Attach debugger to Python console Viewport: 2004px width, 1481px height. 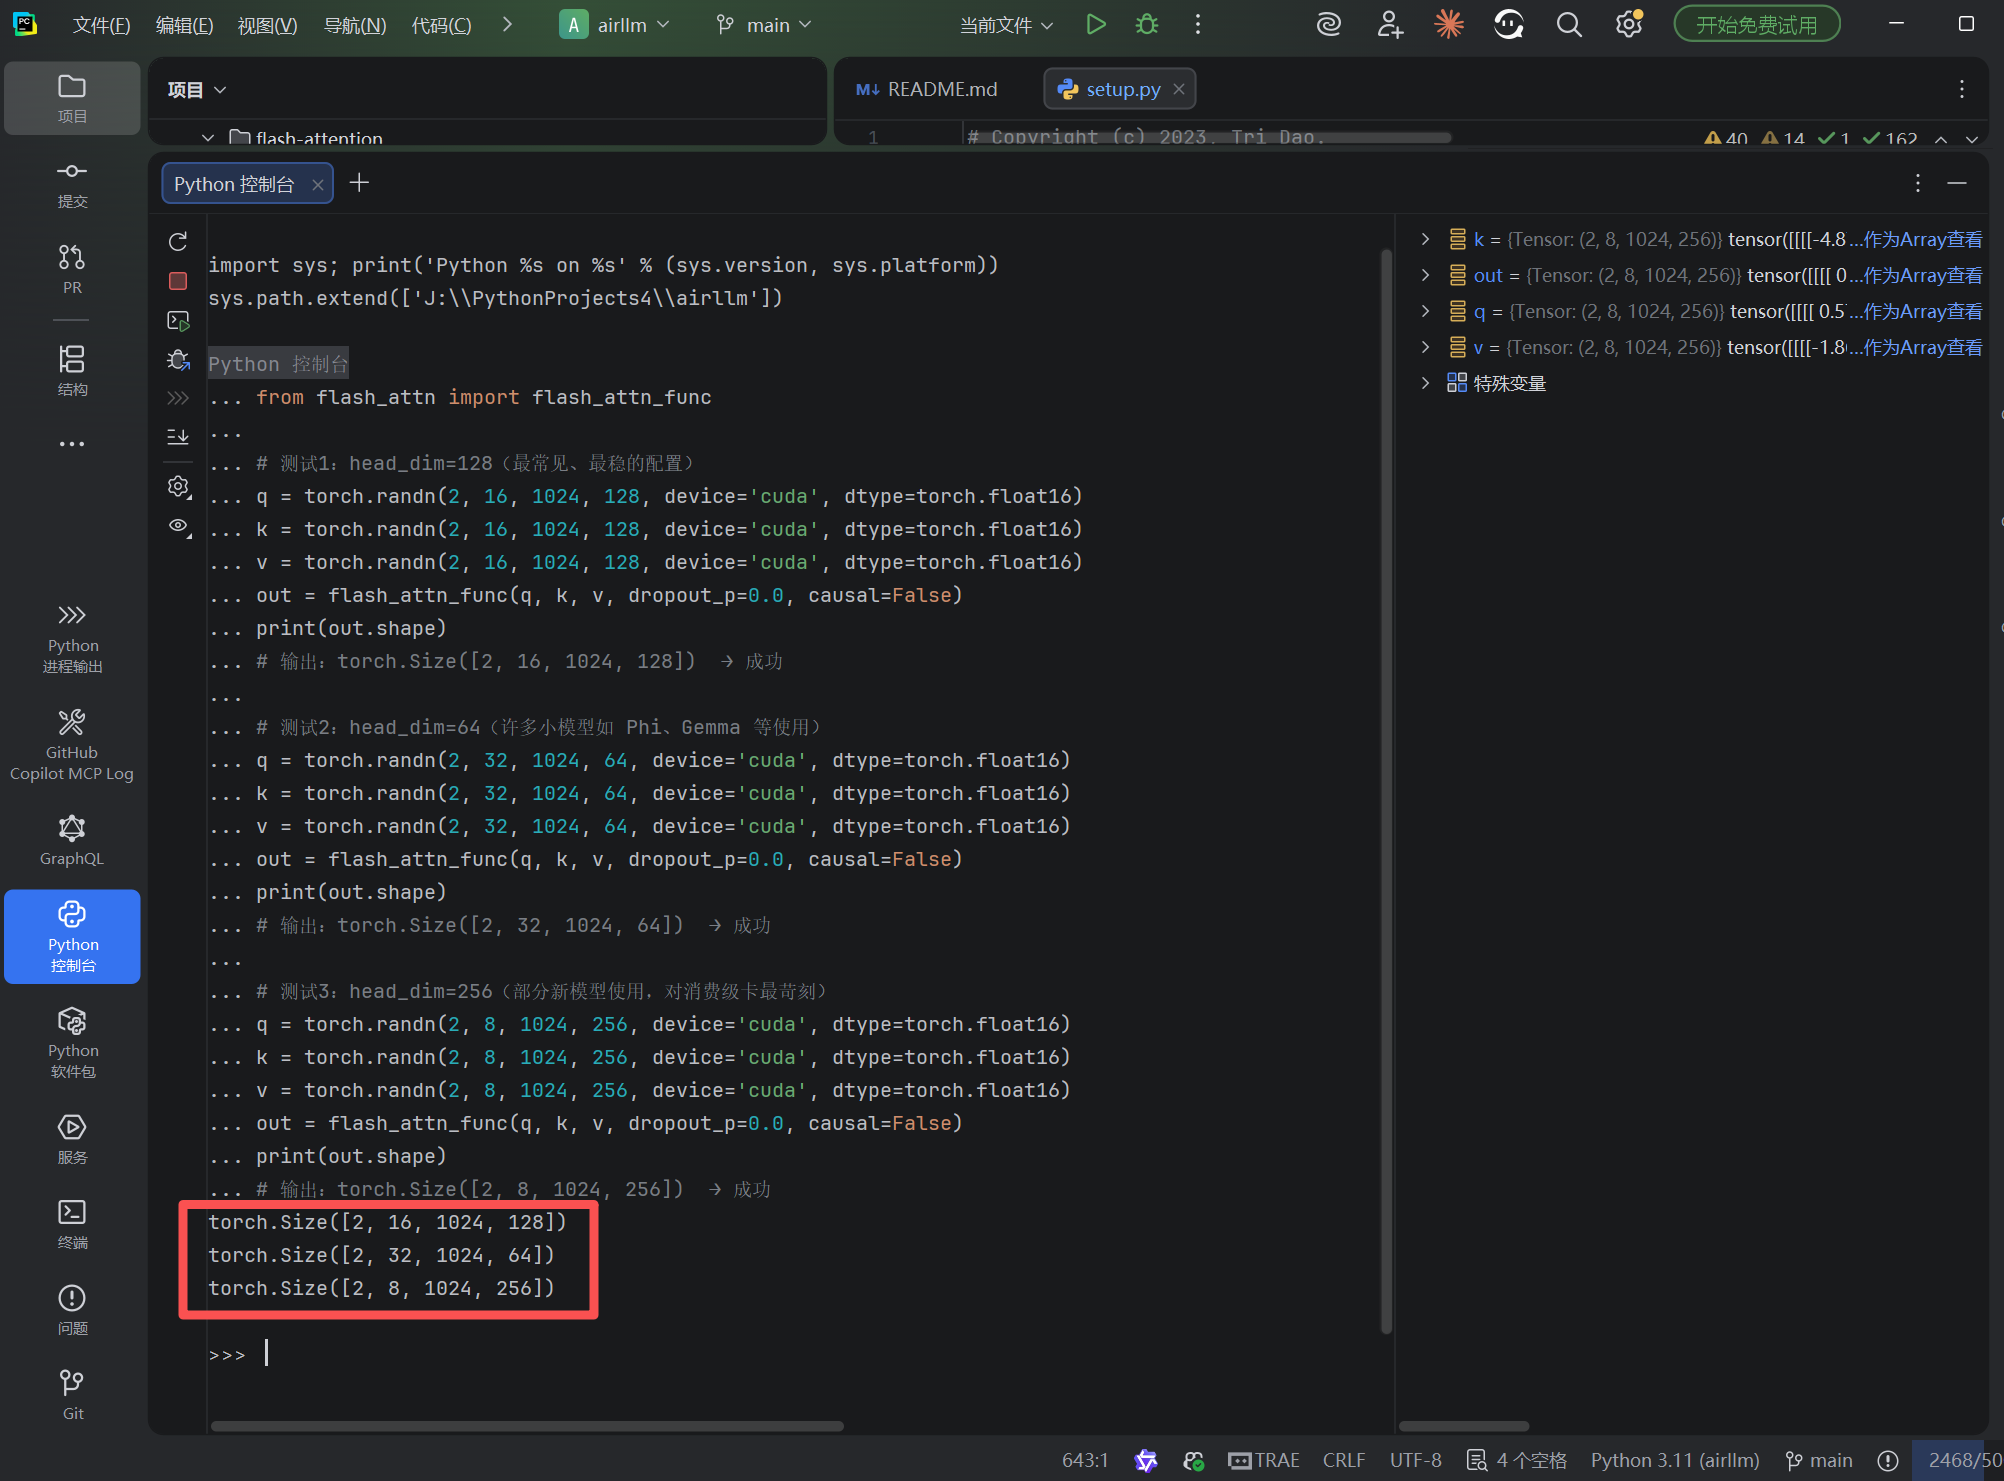pos(178,360)
